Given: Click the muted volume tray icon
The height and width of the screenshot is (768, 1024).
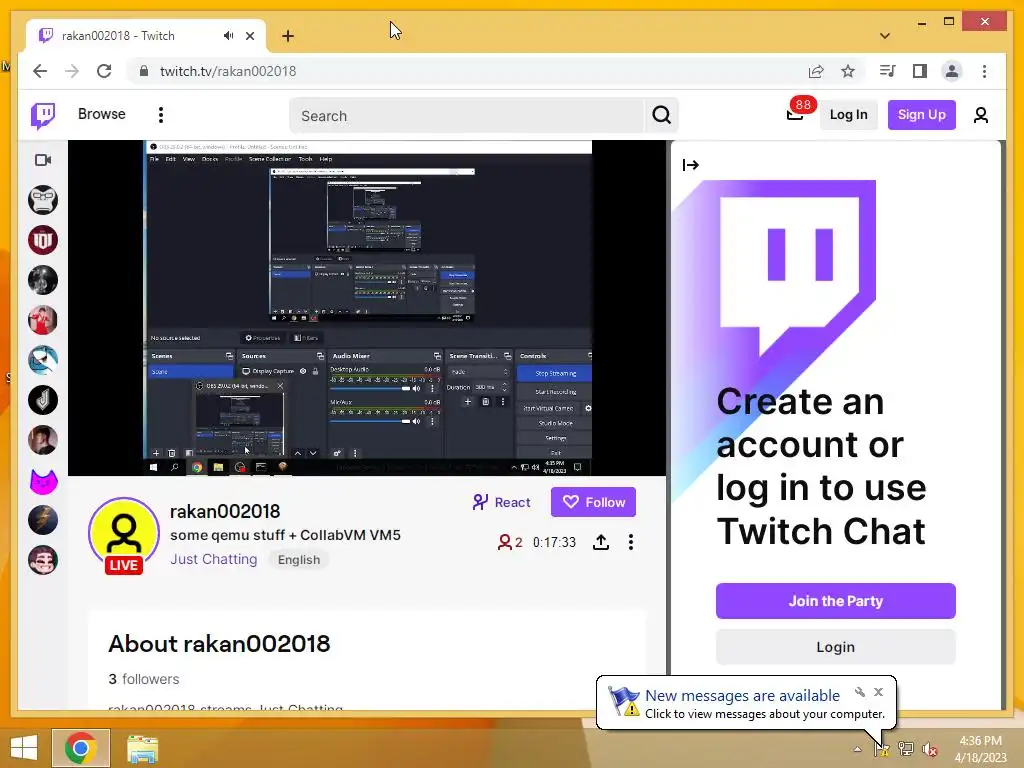Looking at the screenshot, I should pos(929,749).
